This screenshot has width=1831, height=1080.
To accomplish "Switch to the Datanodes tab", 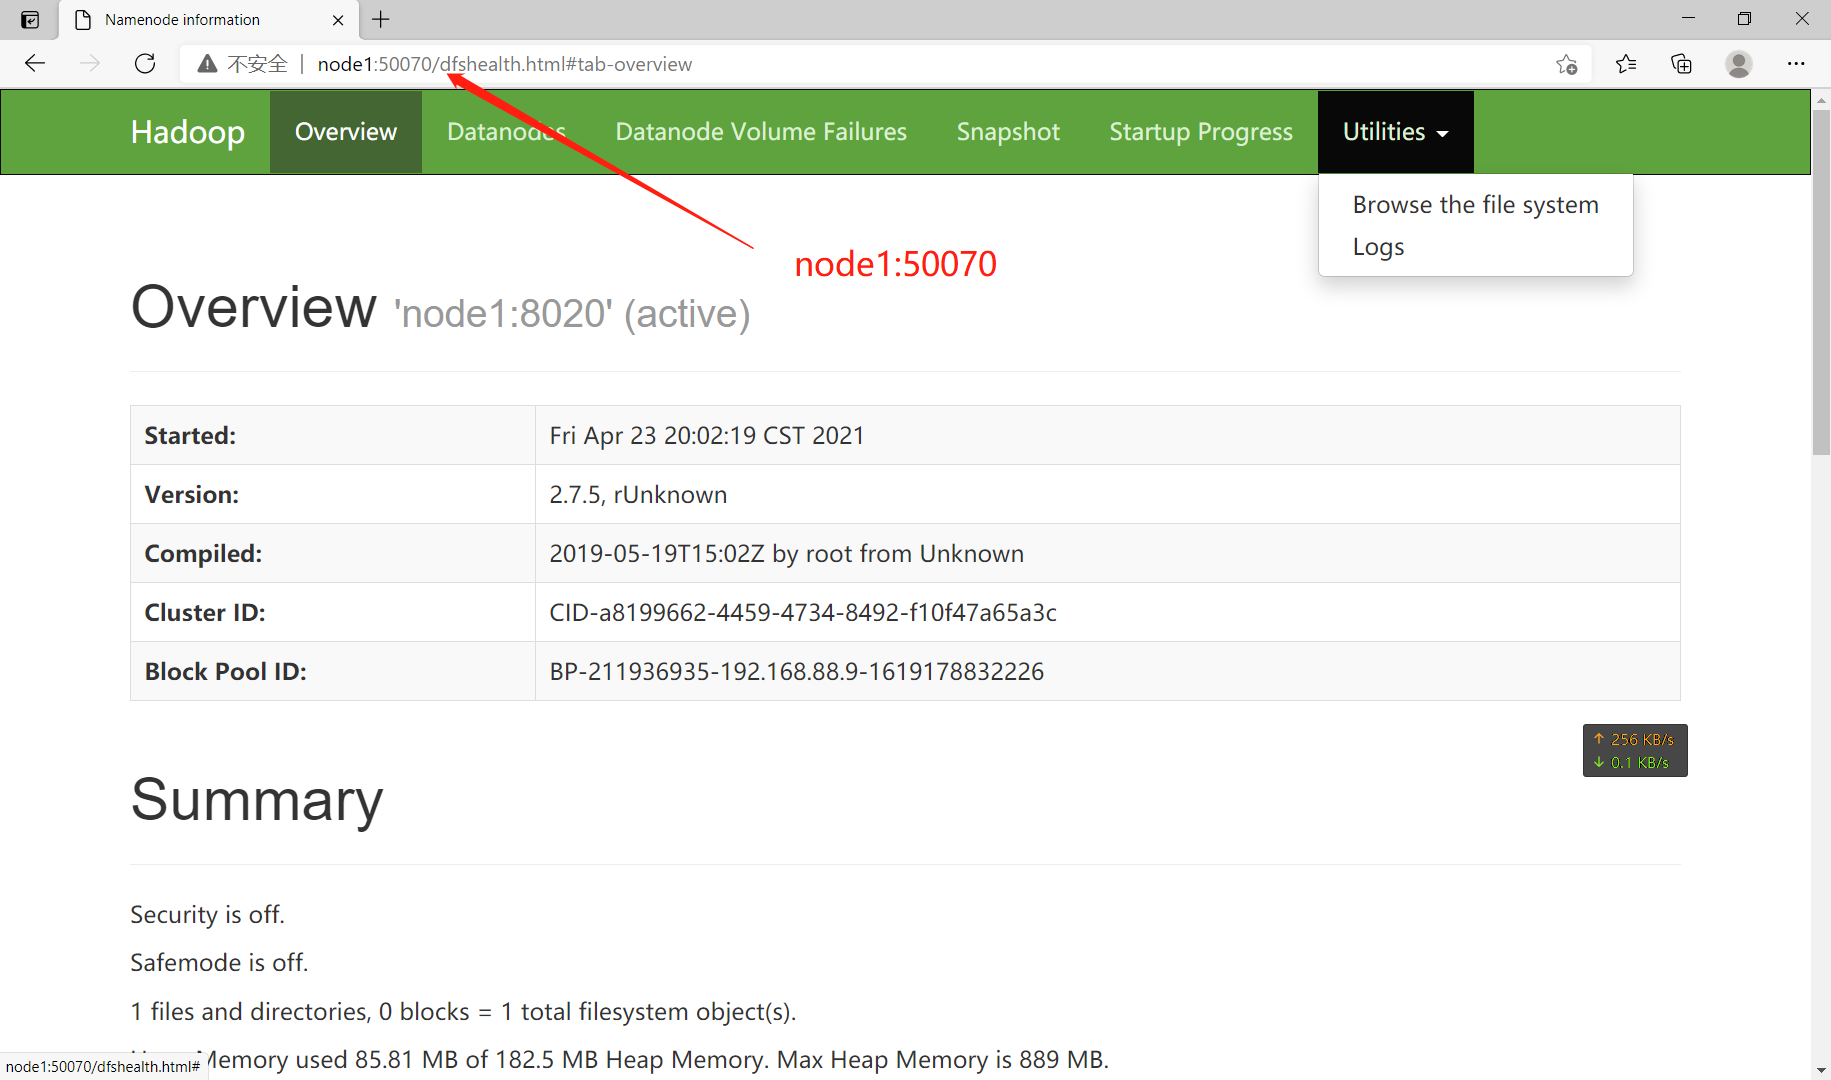I will click(x=506, y=132).
